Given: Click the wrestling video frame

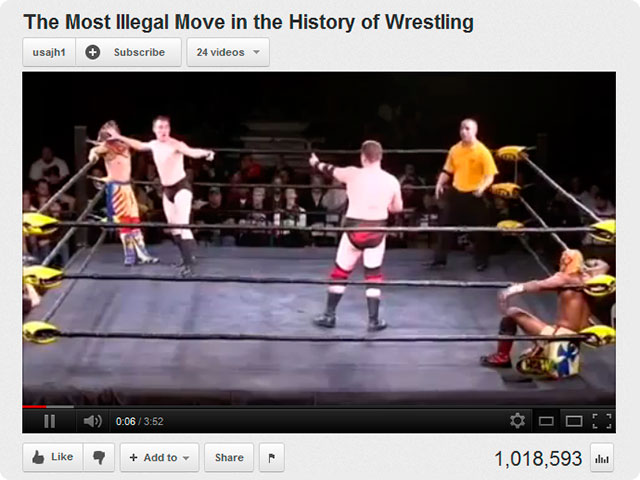Looking at the screenshot, I should pos(319,238).
